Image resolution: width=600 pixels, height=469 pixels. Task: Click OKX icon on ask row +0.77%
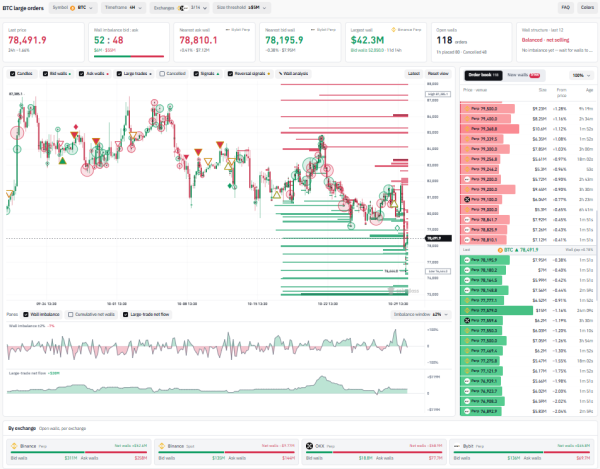[466, 199]
